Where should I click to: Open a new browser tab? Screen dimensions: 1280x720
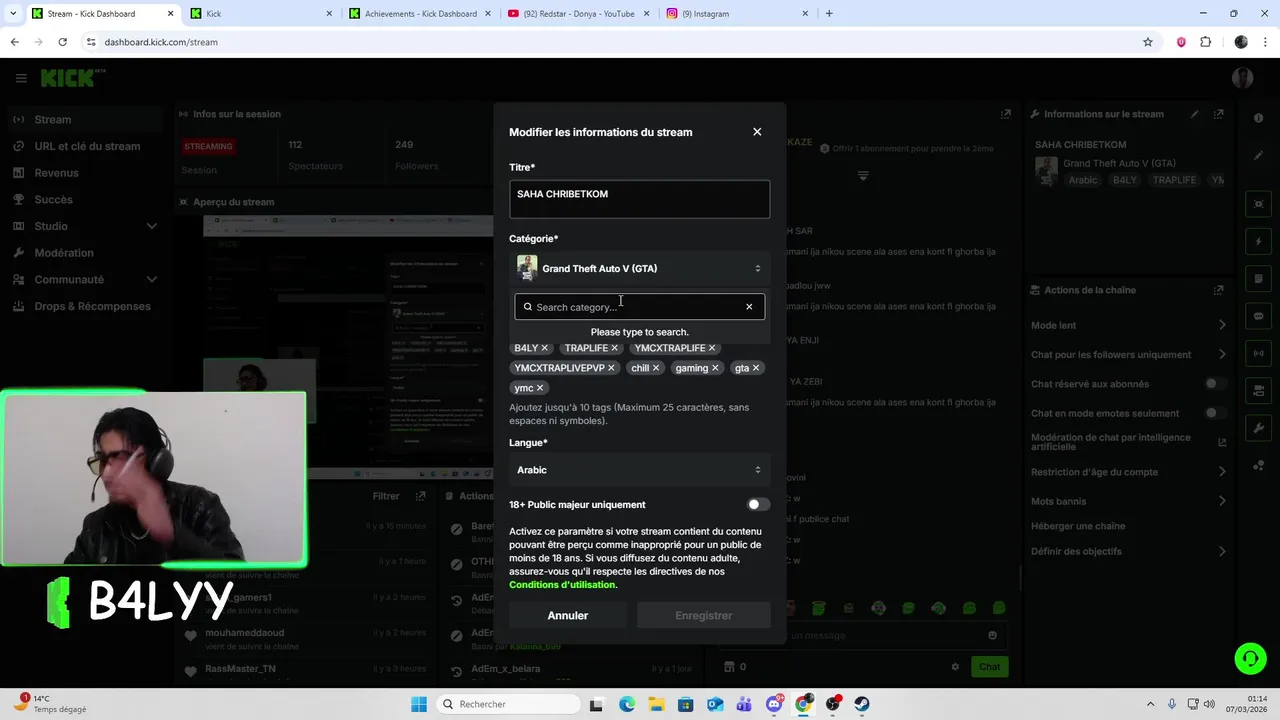(x=829, y=14)
